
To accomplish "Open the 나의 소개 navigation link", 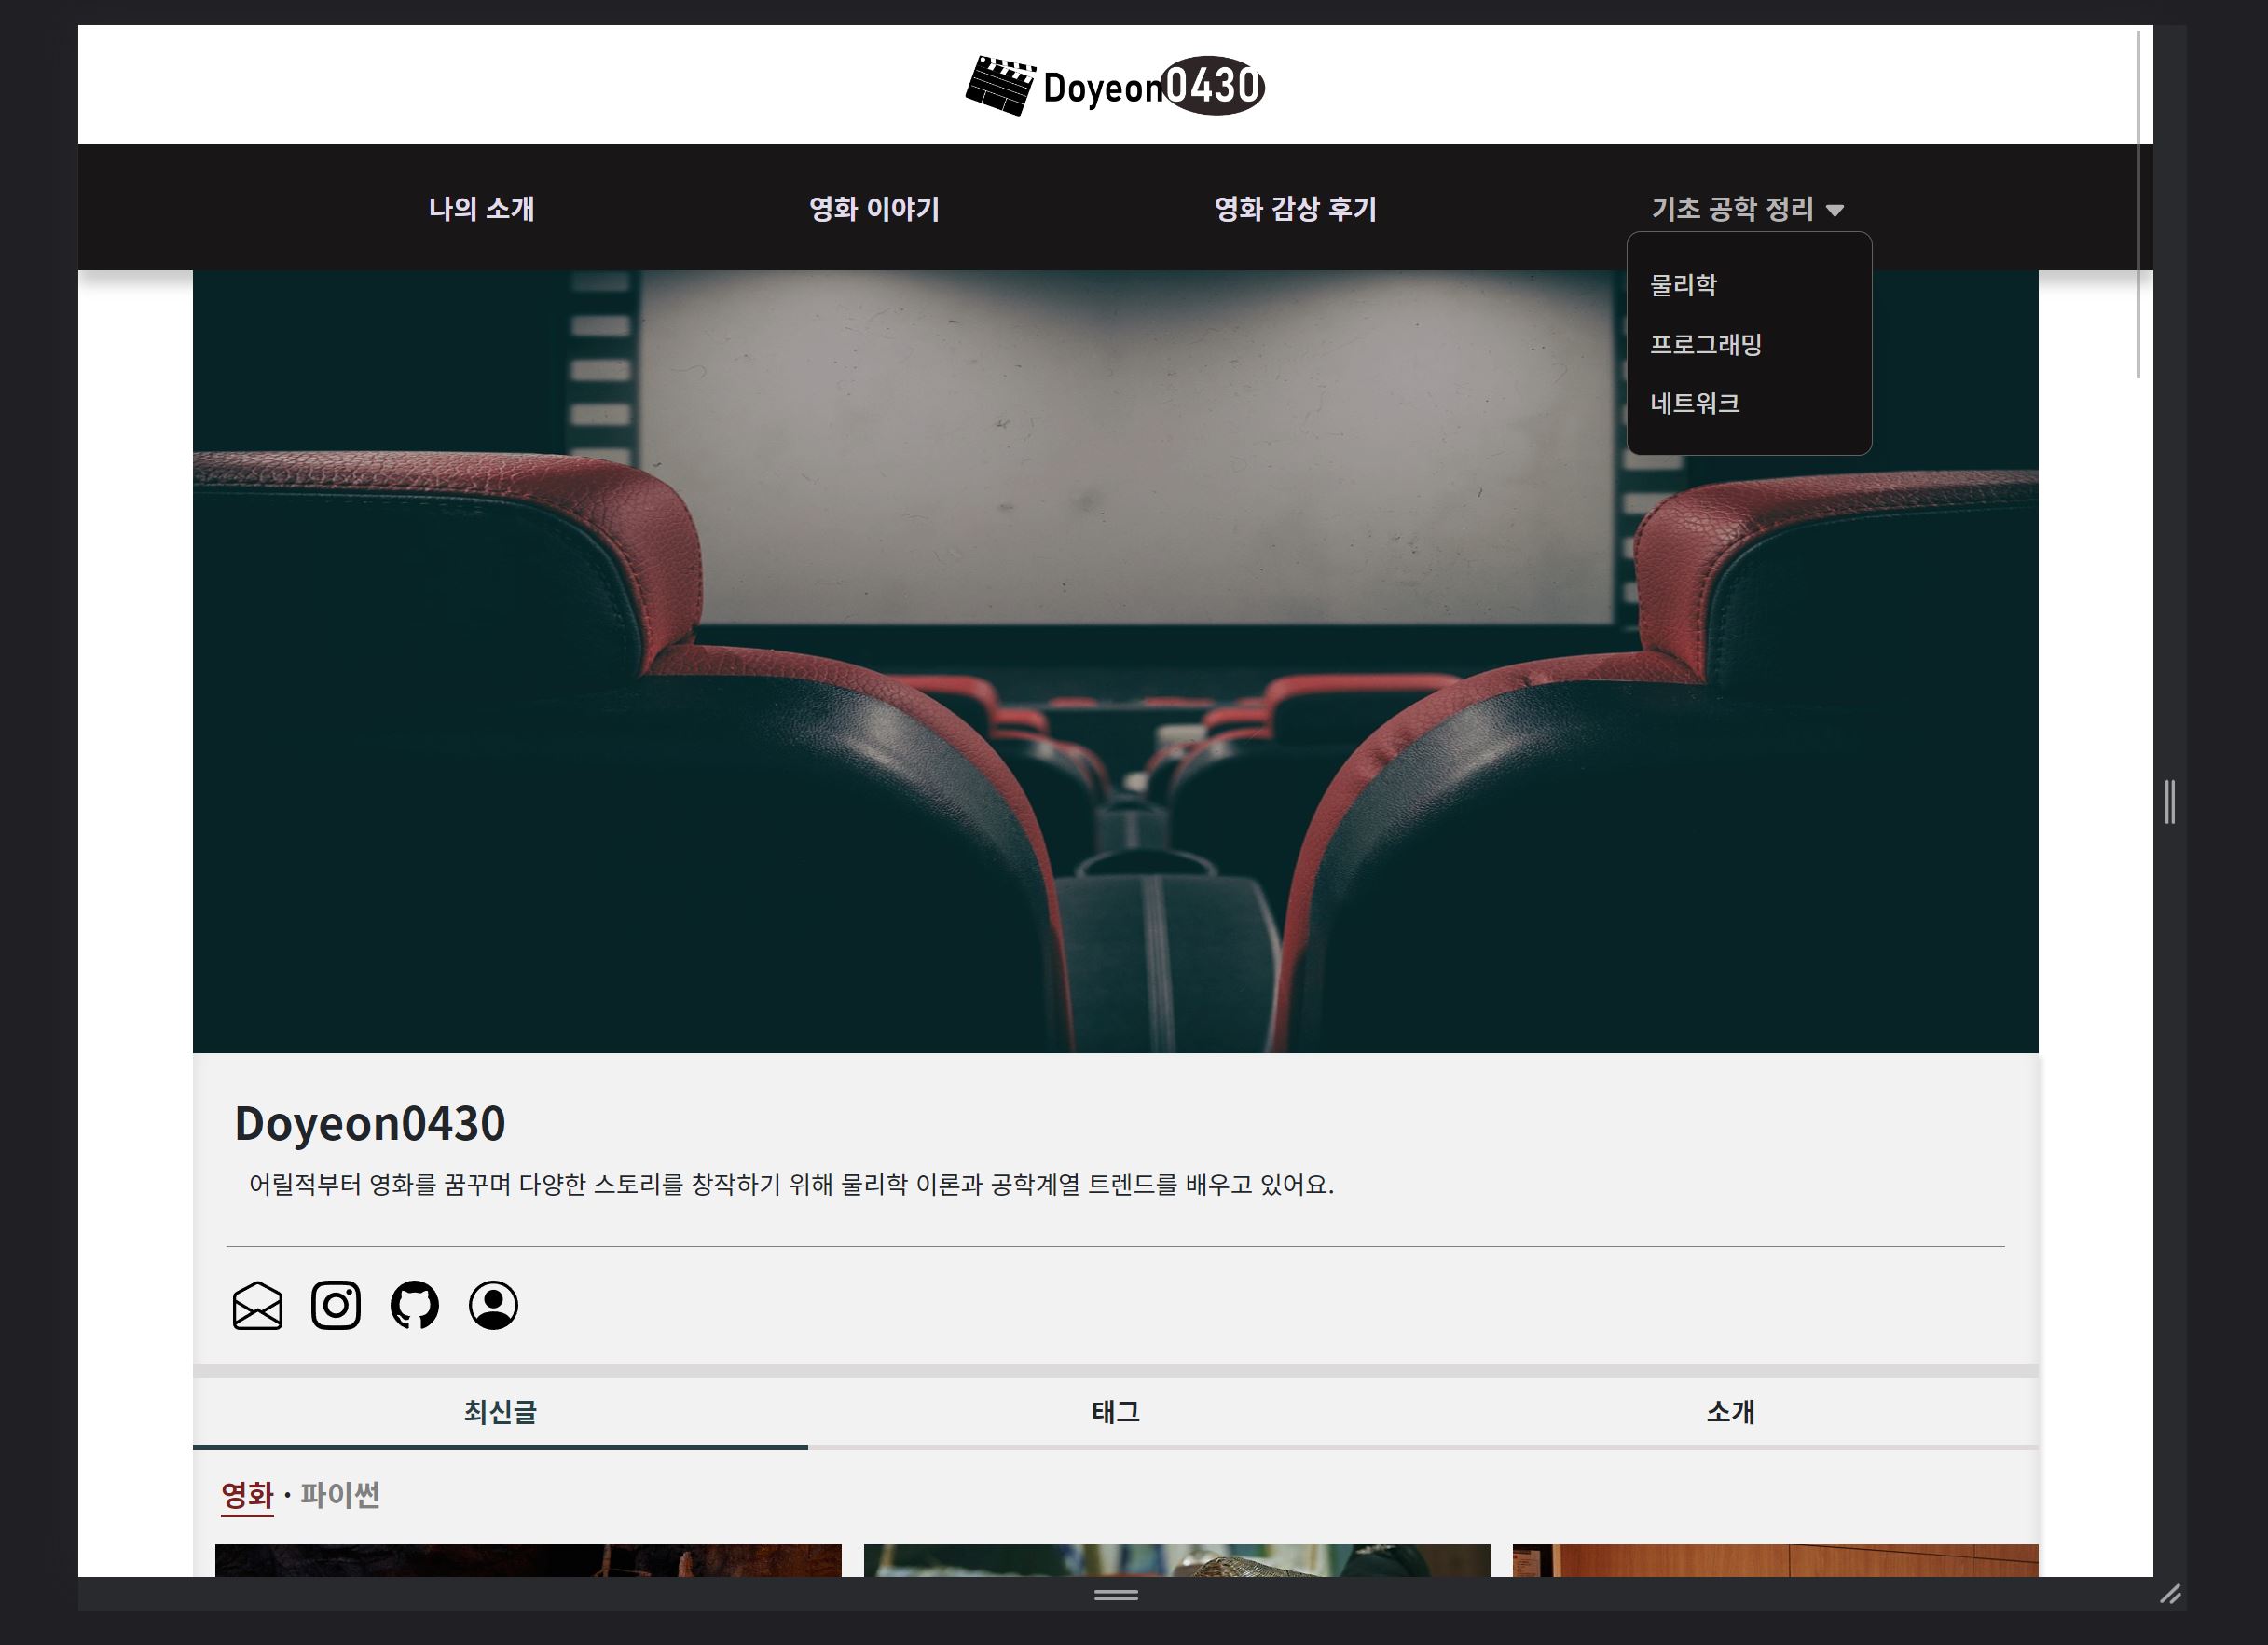I will click(x=481, y=209).
